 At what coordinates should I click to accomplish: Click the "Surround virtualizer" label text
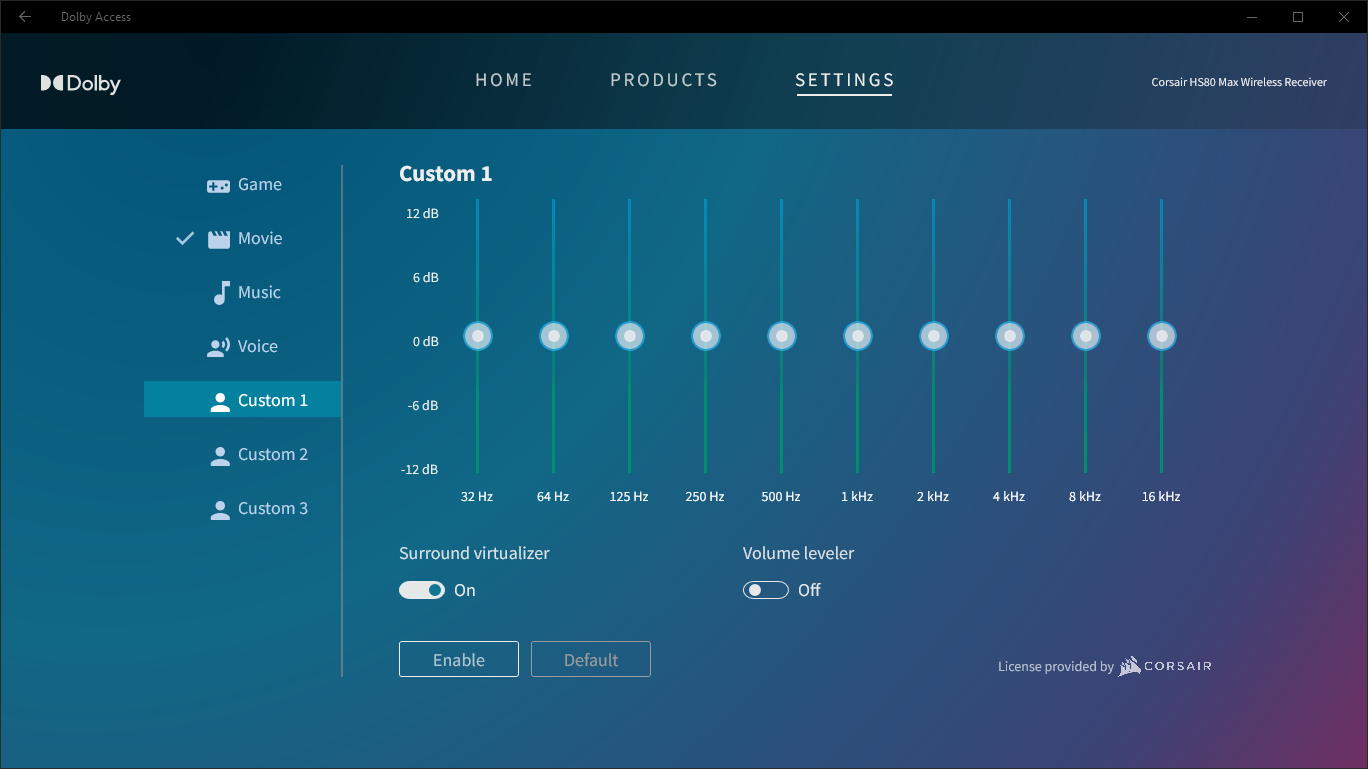(x=474, y=553)
